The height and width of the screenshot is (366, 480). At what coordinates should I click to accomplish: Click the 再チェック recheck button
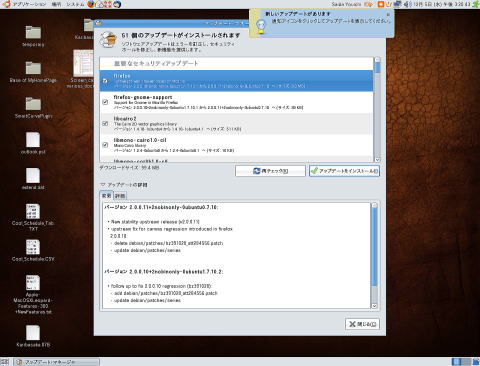point(270,171)
